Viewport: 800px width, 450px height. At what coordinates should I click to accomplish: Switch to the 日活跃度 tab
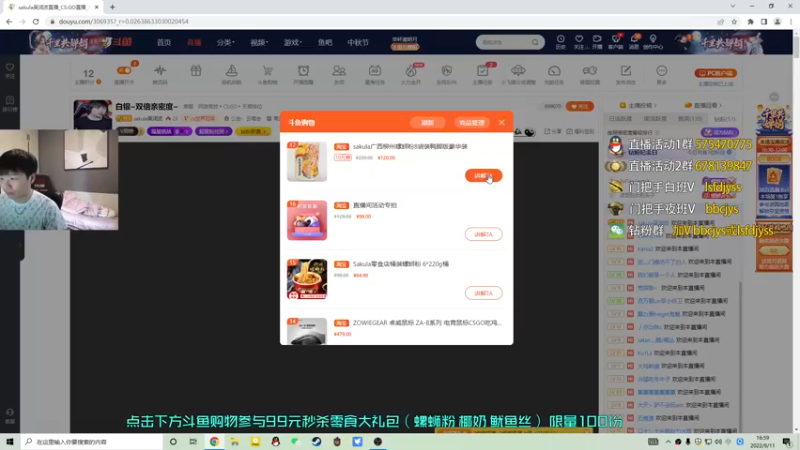[x=620, y=118]
